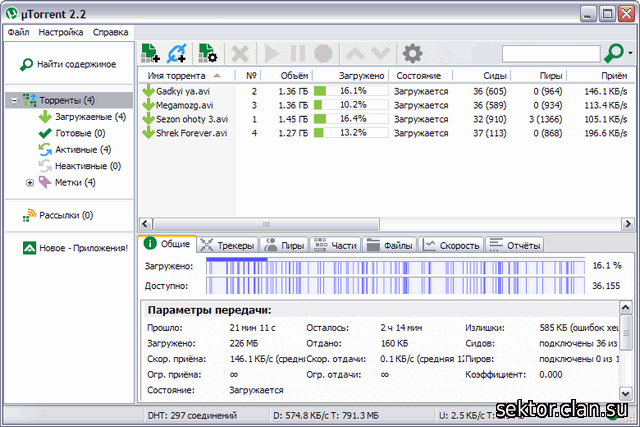The width and height of the screenshot is (640, 427).
Task: Switch to the Трекеры tab
Action: (x=227, y=245)
